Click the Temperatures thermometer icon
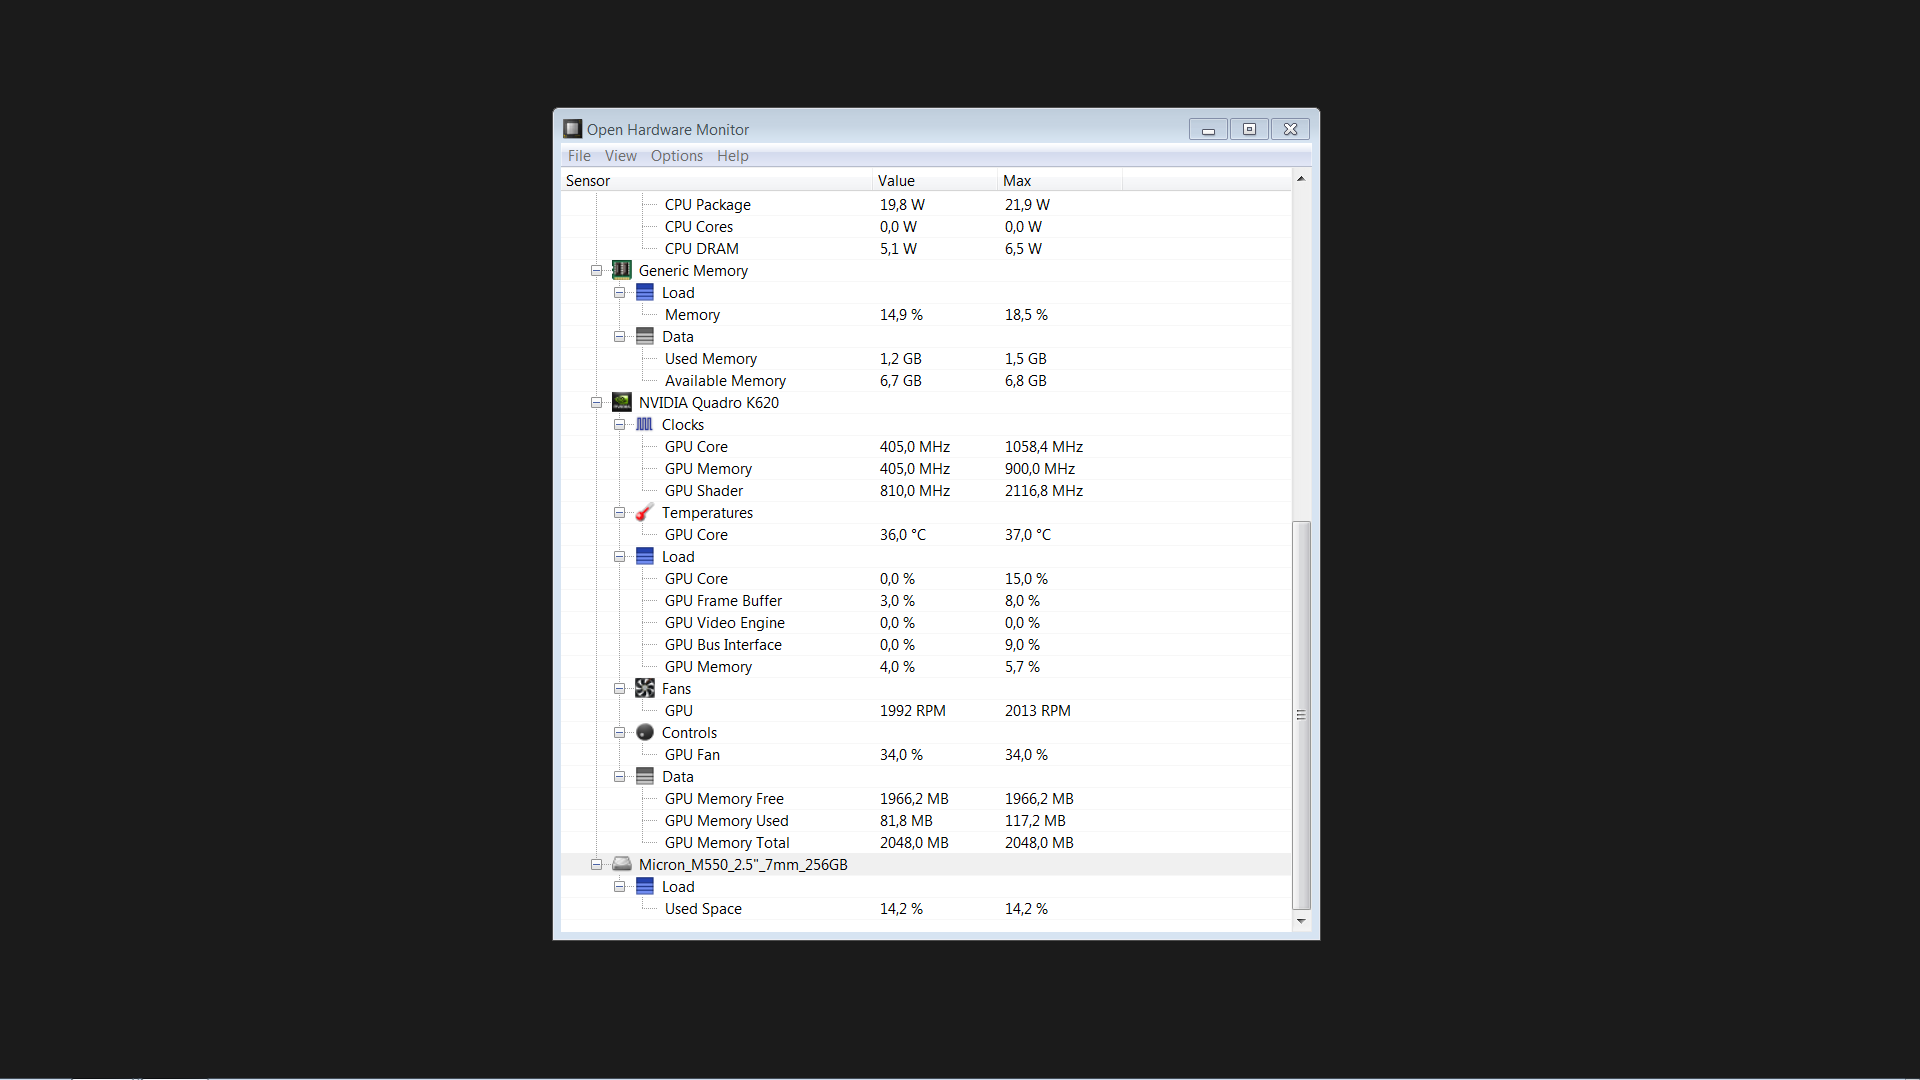The height and width of the screenshot is (1080, 1920). click(645, 512)
